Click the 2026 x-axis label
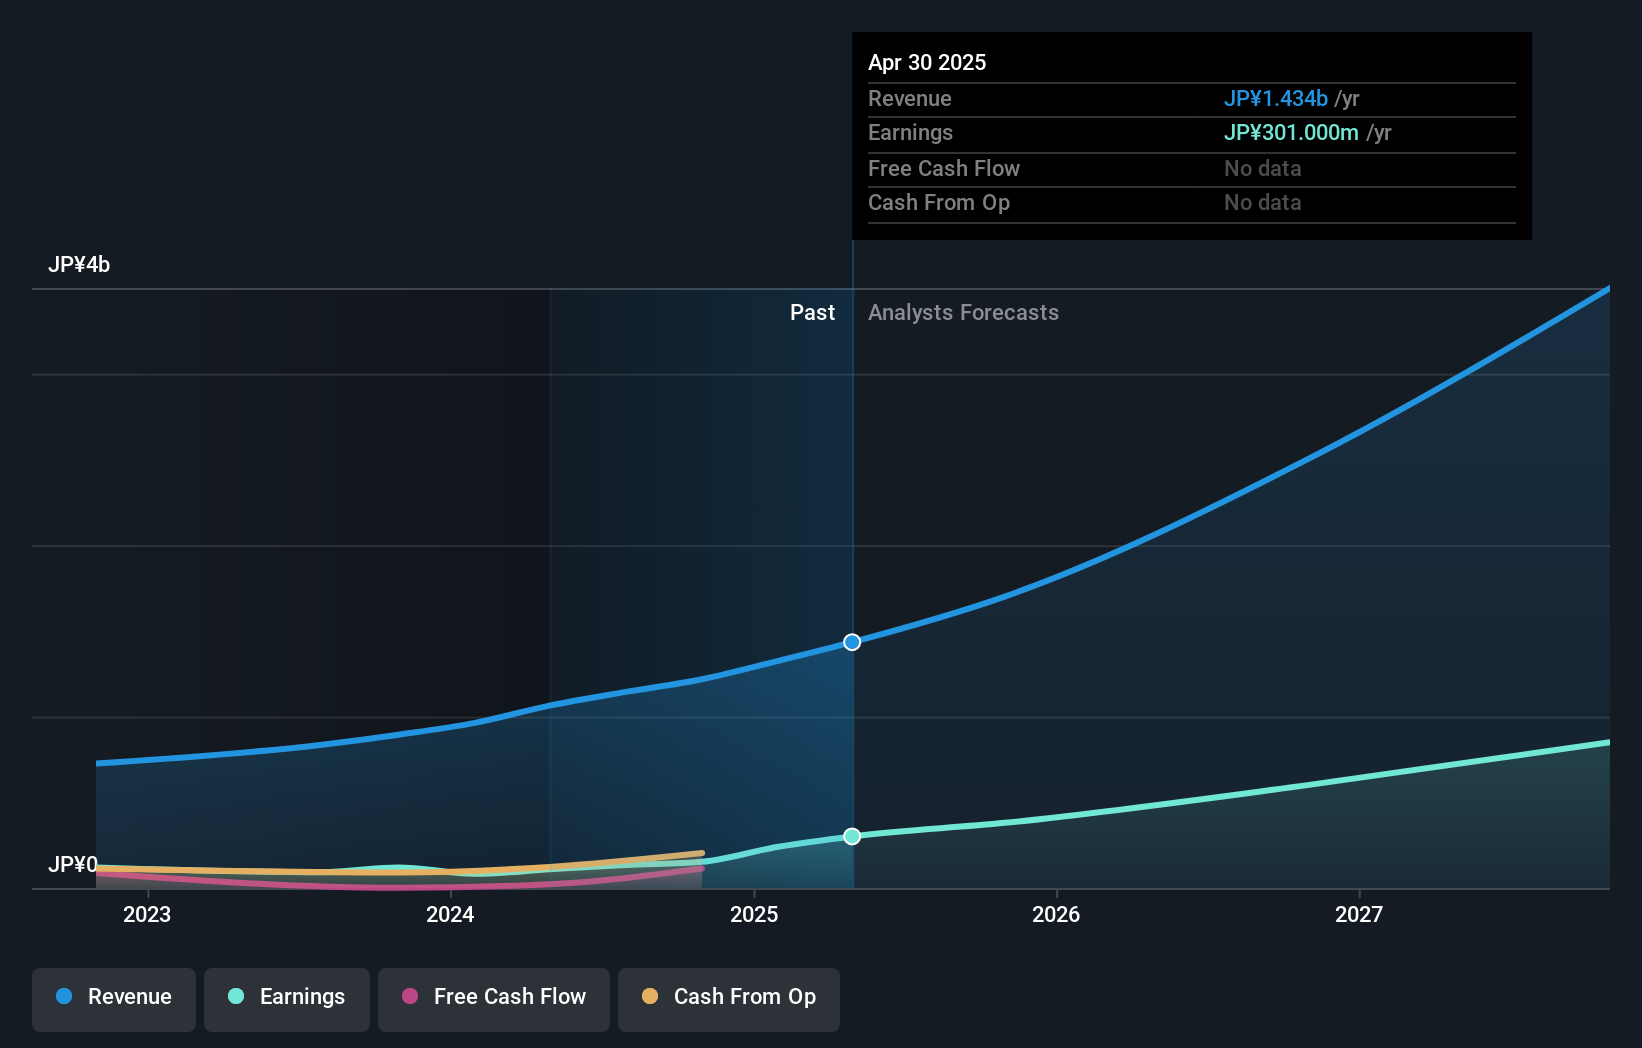Viewport: 1642px width, 1048px height. [x=1056, y=914]
